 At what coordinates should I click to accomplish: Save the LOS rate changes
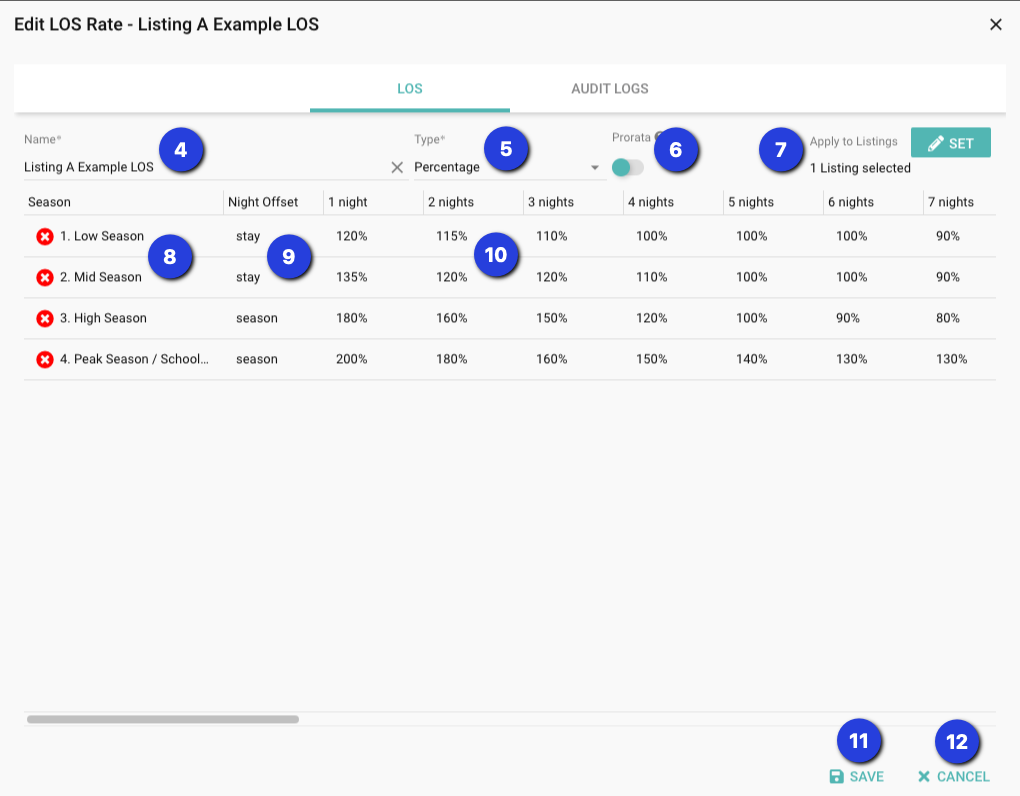pos(857,776)
